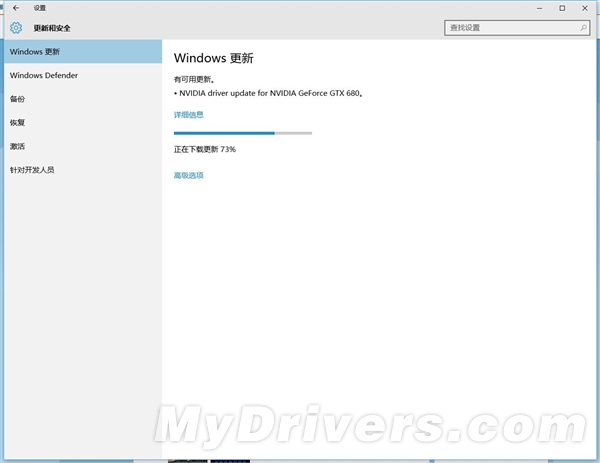Click the 更新和安全 header title
600x463 pixels.
[x=52, y=28]
